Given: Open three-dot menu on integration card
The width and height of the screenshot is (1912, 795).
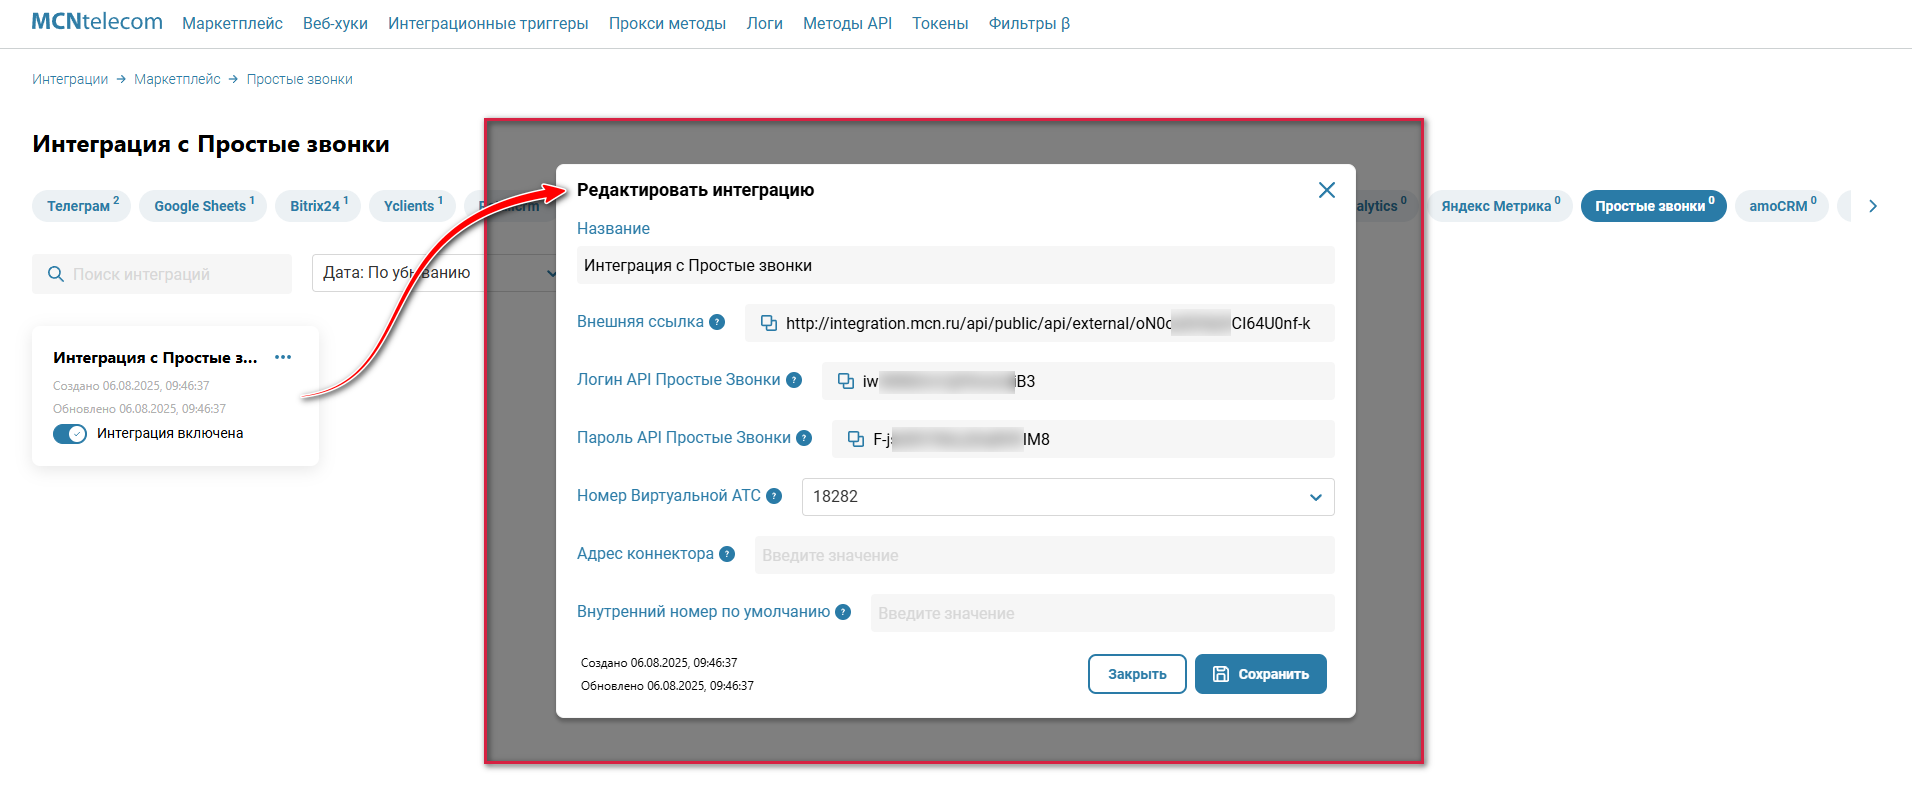Looking at the screenshot, I should pos(283,357).
